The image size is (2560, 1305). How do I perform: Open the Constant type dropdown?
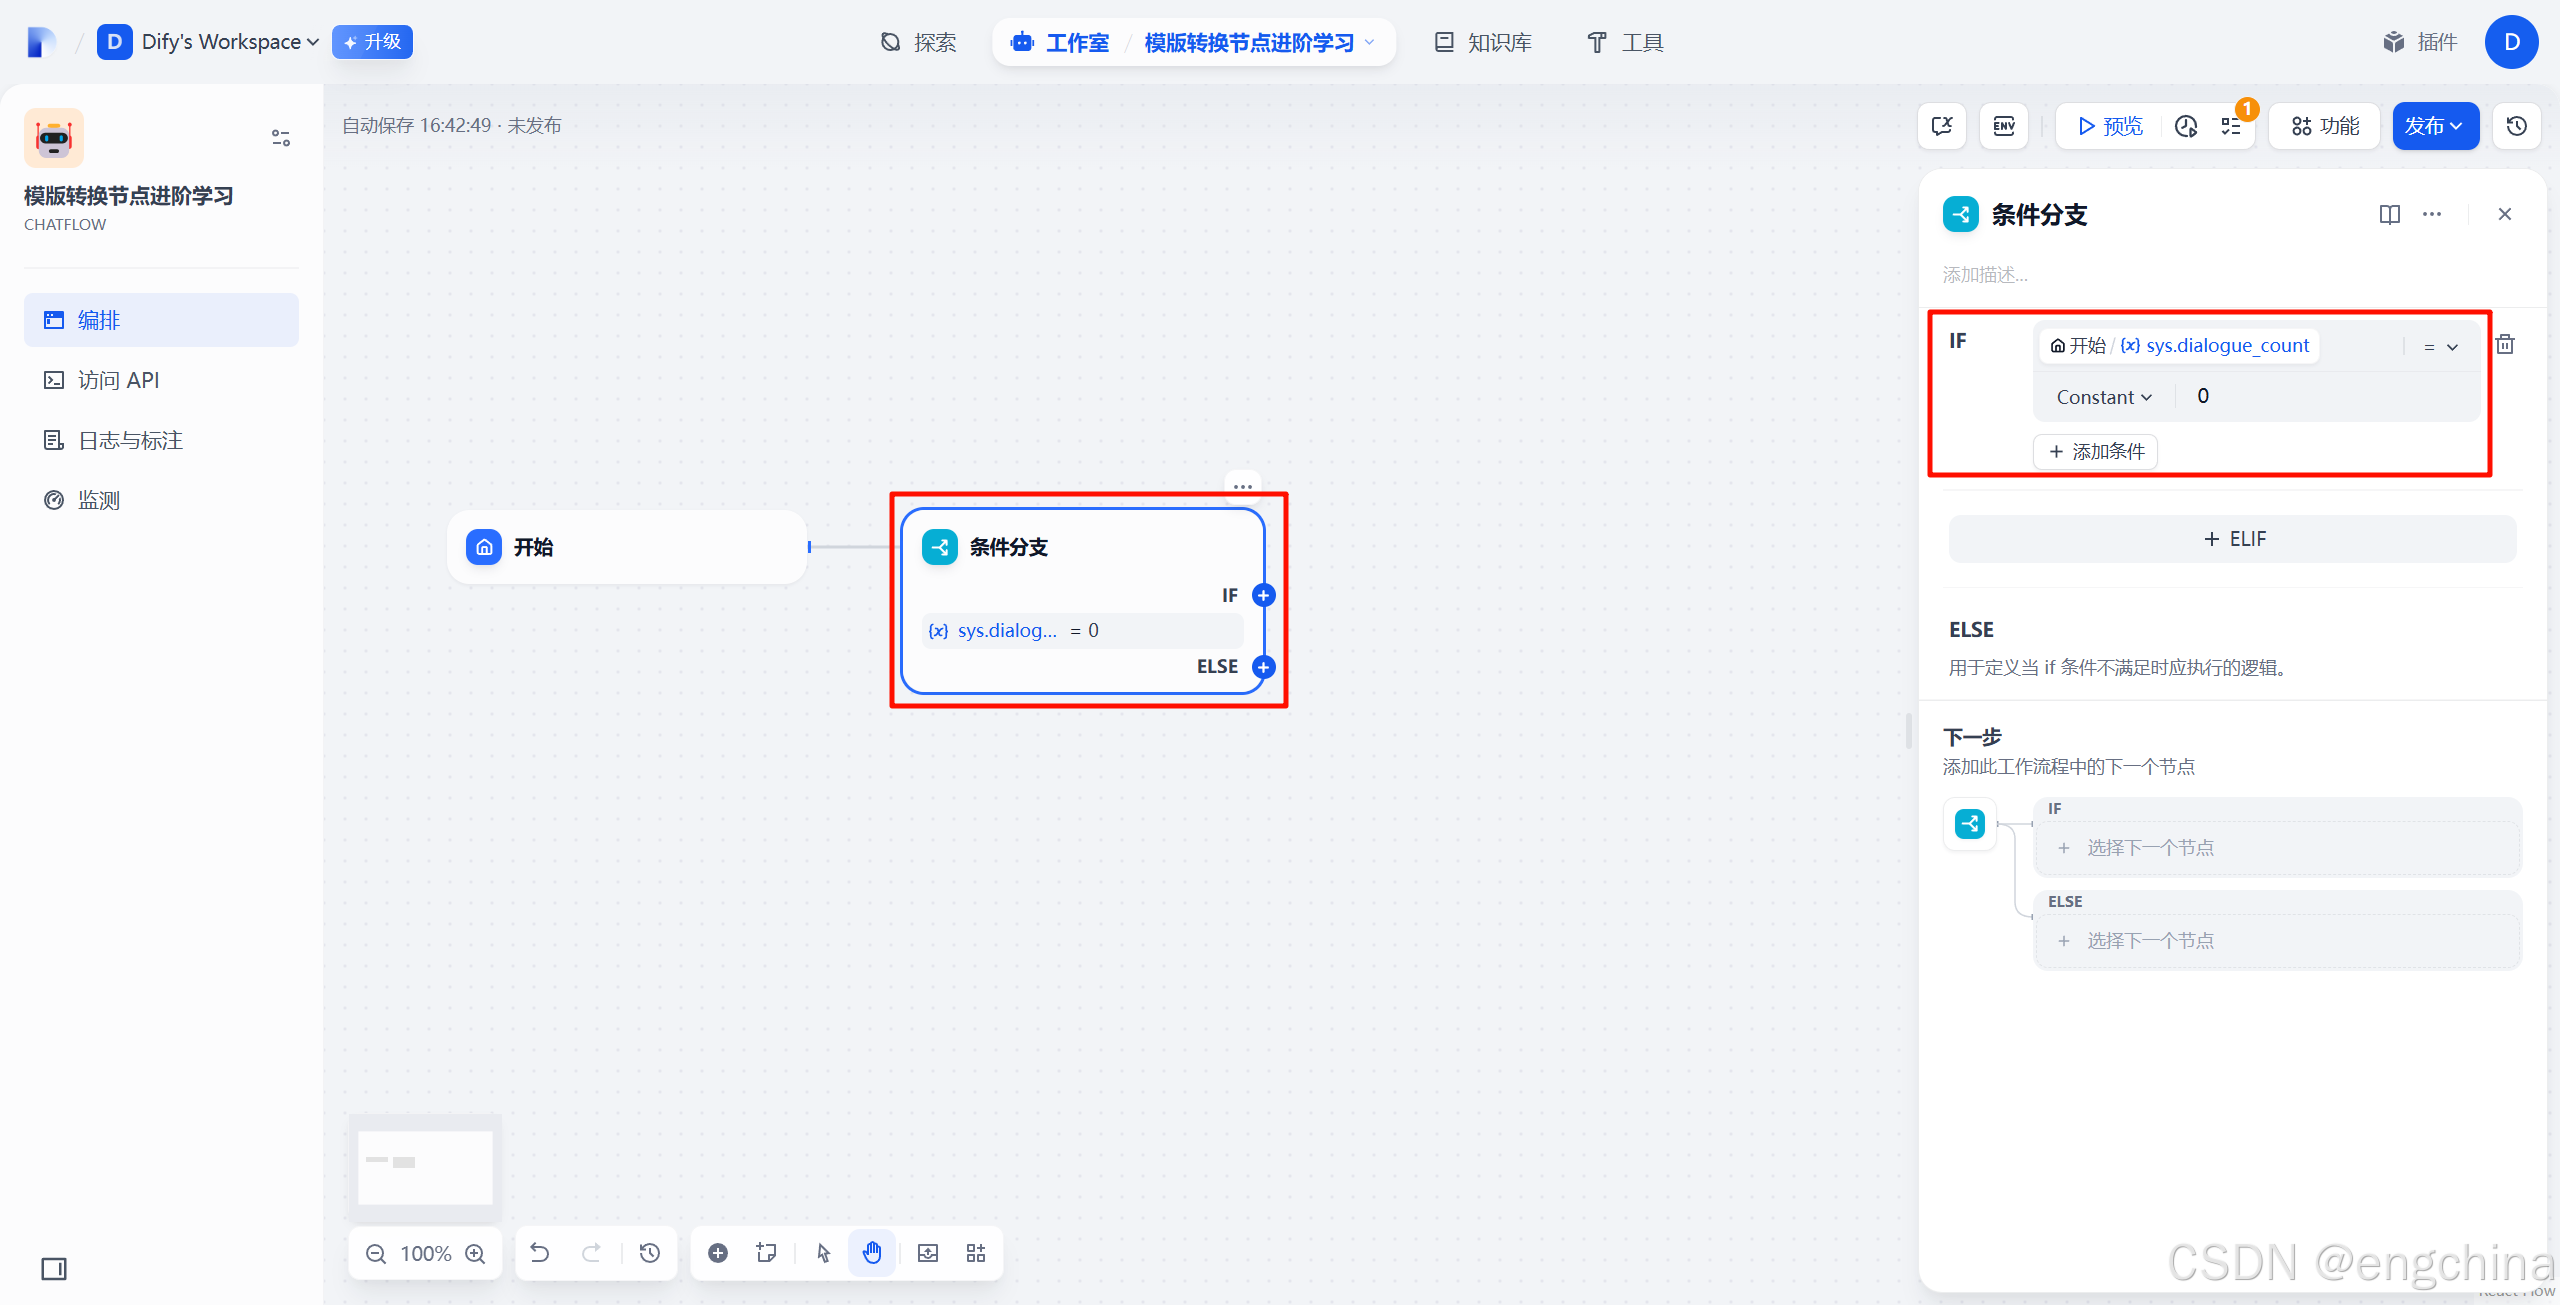[x=2103, y=397]
